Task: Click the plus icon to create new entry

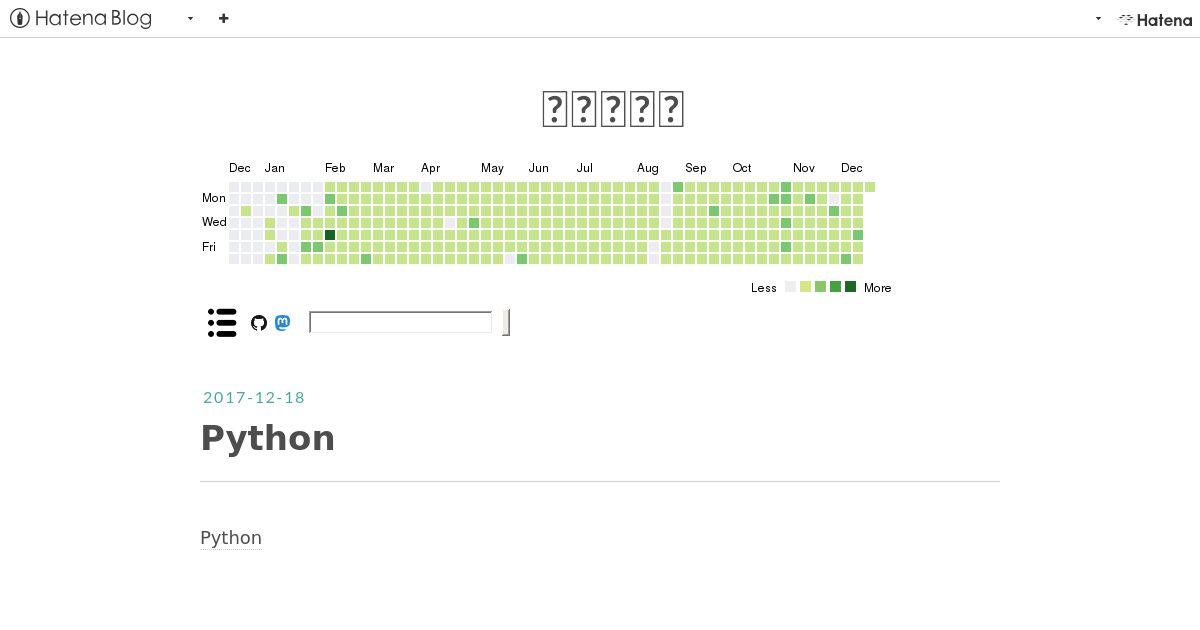Action: click(x=223, y=18)
